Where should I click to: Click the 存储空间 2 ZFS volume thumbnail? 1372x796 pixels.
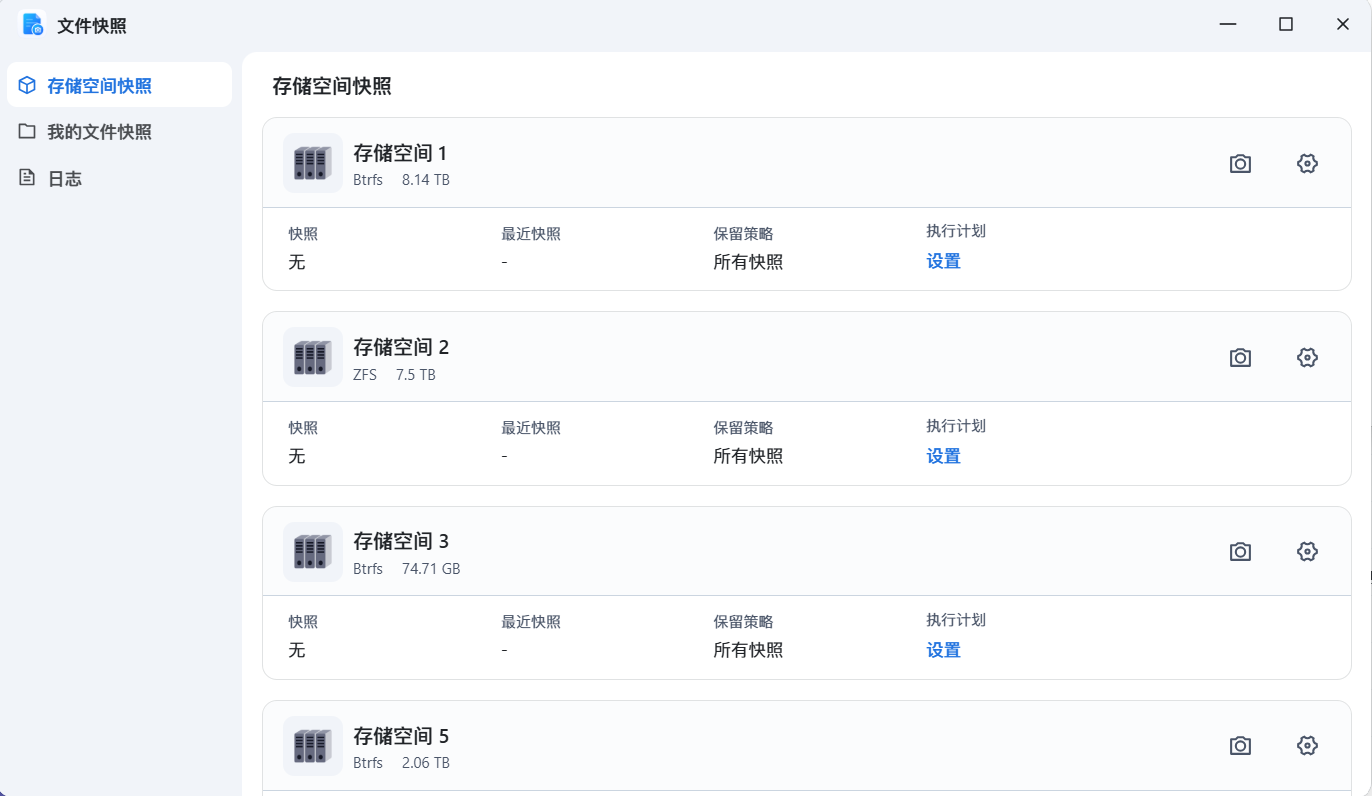[x=313, y=357]
